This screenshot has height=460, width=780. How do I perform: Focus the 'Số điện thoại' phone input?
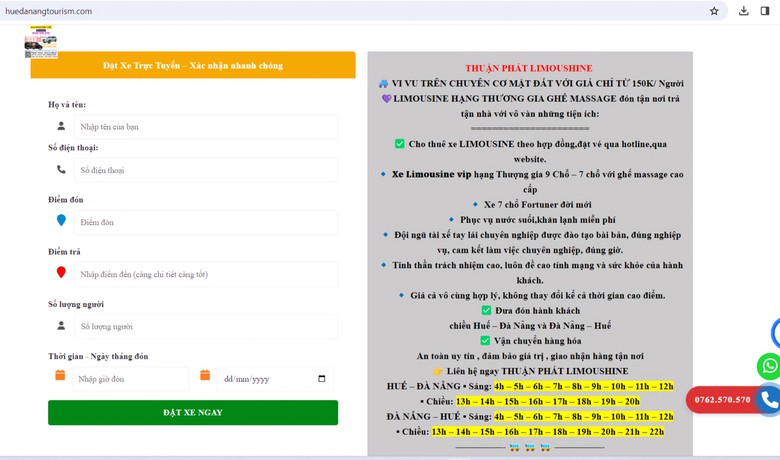205,170
